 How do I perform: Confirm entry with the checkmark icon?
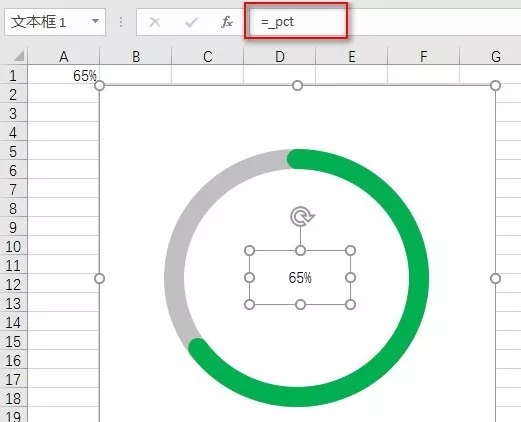pos(191,22)
